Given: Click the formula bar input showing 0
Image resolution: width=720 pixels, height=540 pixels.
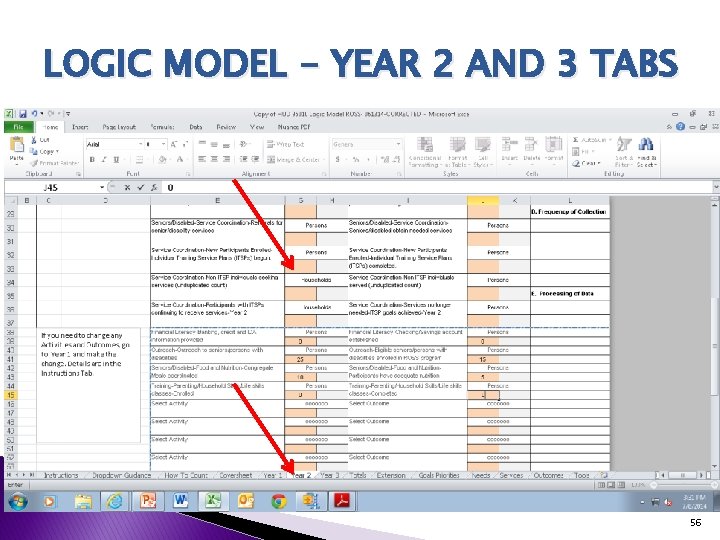Looking at the screenshot, I should click(436, 187).
